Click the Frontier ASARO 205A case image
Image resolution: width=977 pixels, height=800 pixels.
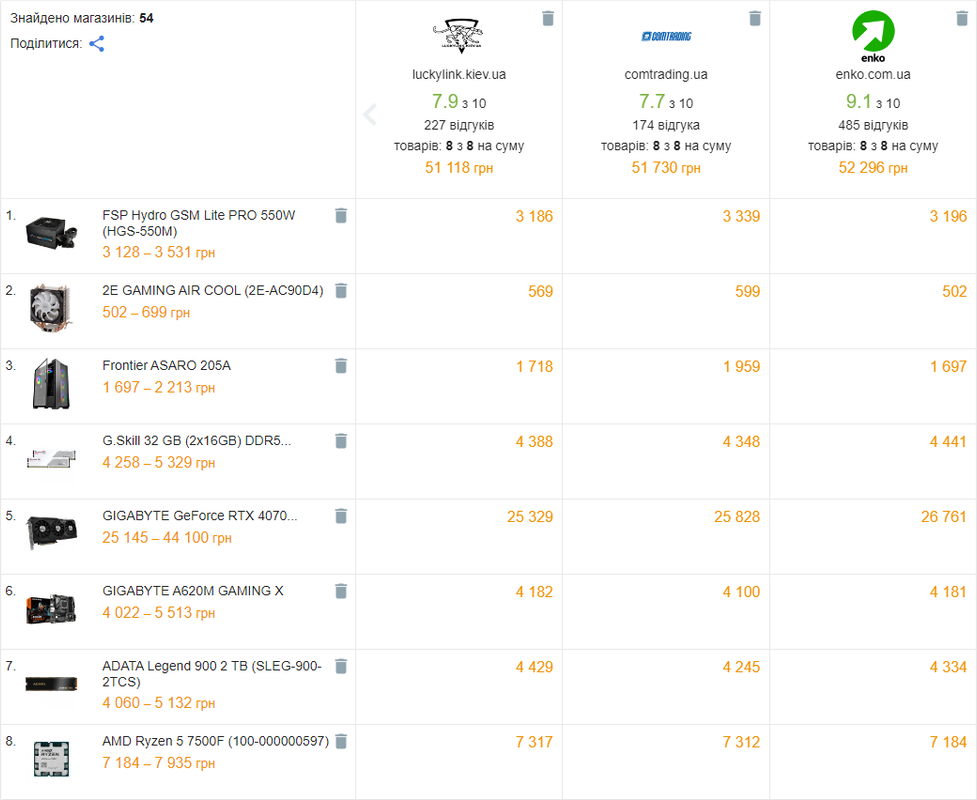click(x=51, y=384)
